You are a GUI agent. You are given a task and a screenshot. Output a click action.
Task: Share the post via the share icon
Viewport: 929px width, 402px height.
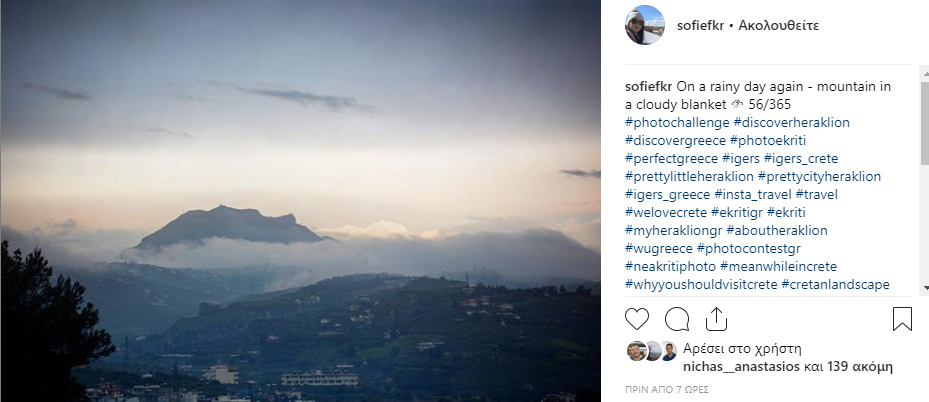pos(716,319)
